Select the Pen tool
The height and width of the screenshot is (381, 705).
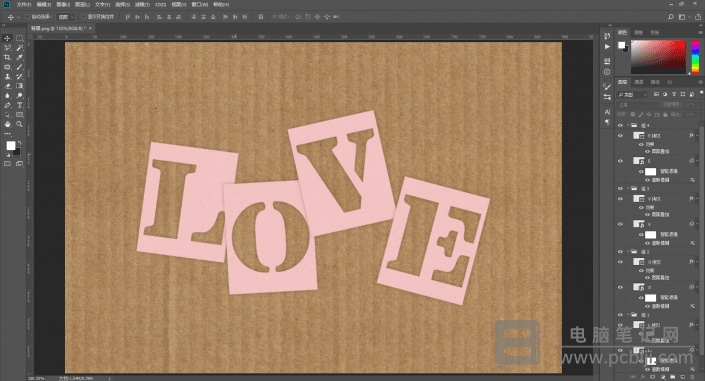click(x=7, y=105)
